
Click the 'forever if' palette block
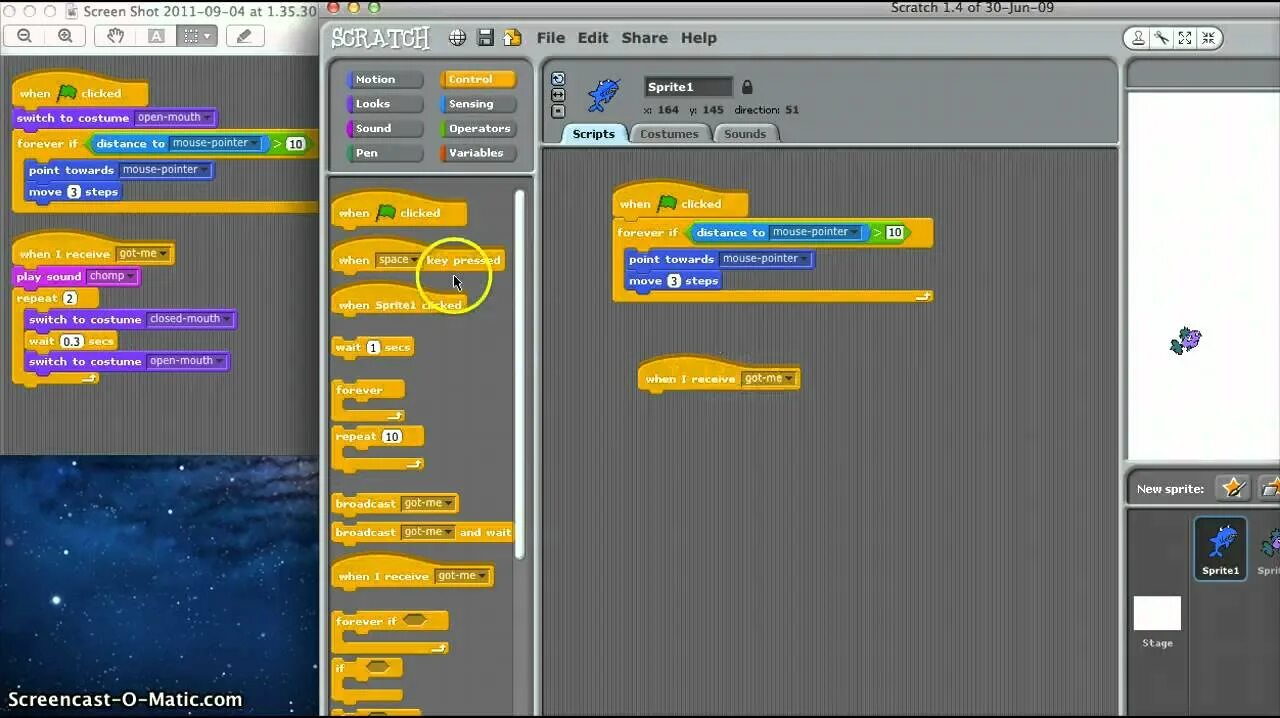pos(390,633)
